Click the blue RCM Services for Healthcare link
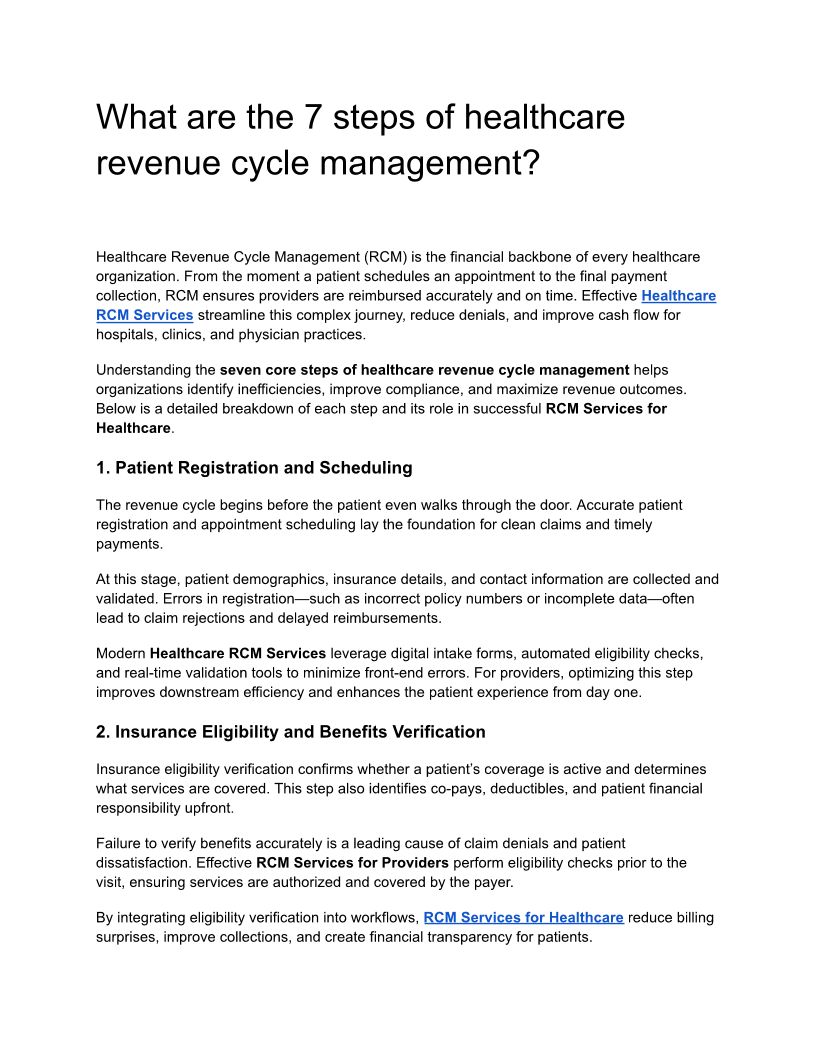816x1056 pixels. pos(523,917)
